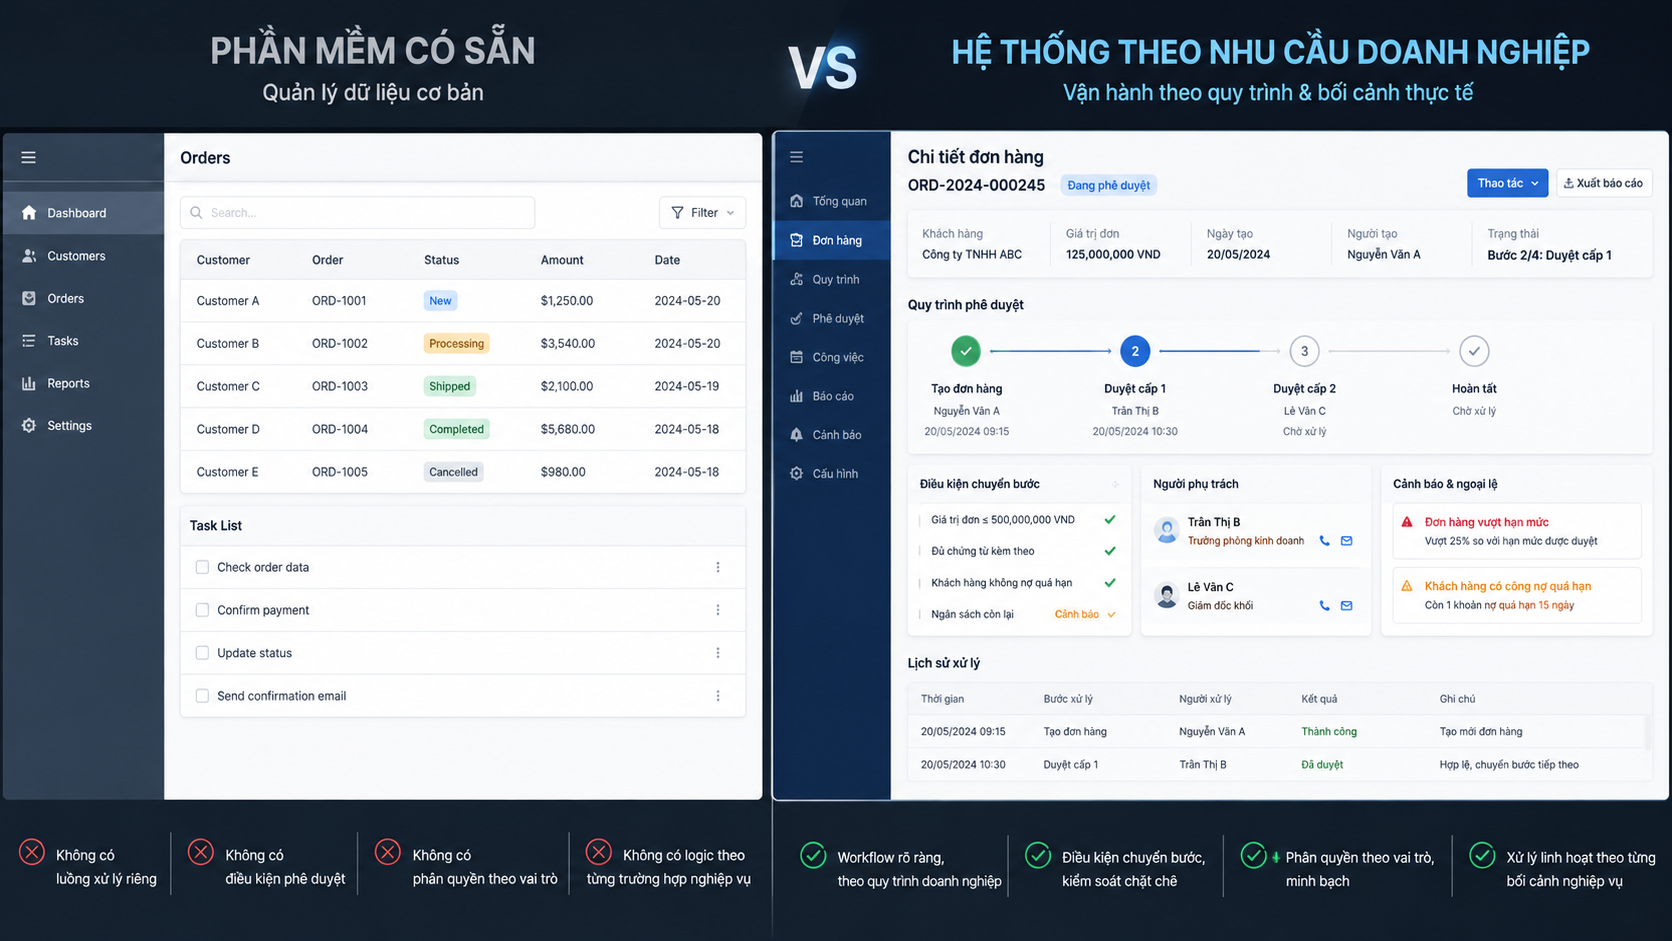Screen dimensions: 1672x941
Task: Click order number ORD-1003 cell
Action: click(340, 386)
